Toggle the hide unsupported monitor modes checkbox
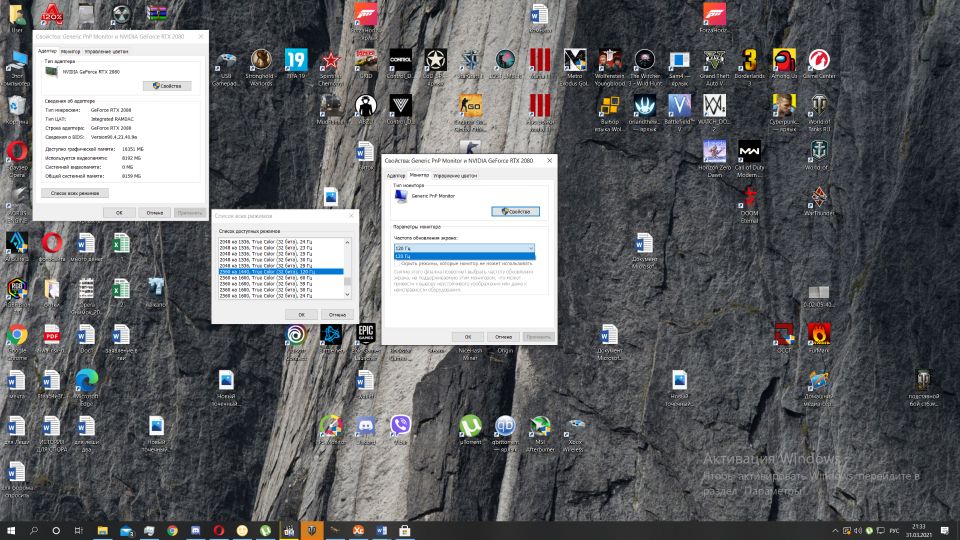This screenshot has width=960, height=540. (396, 264)
